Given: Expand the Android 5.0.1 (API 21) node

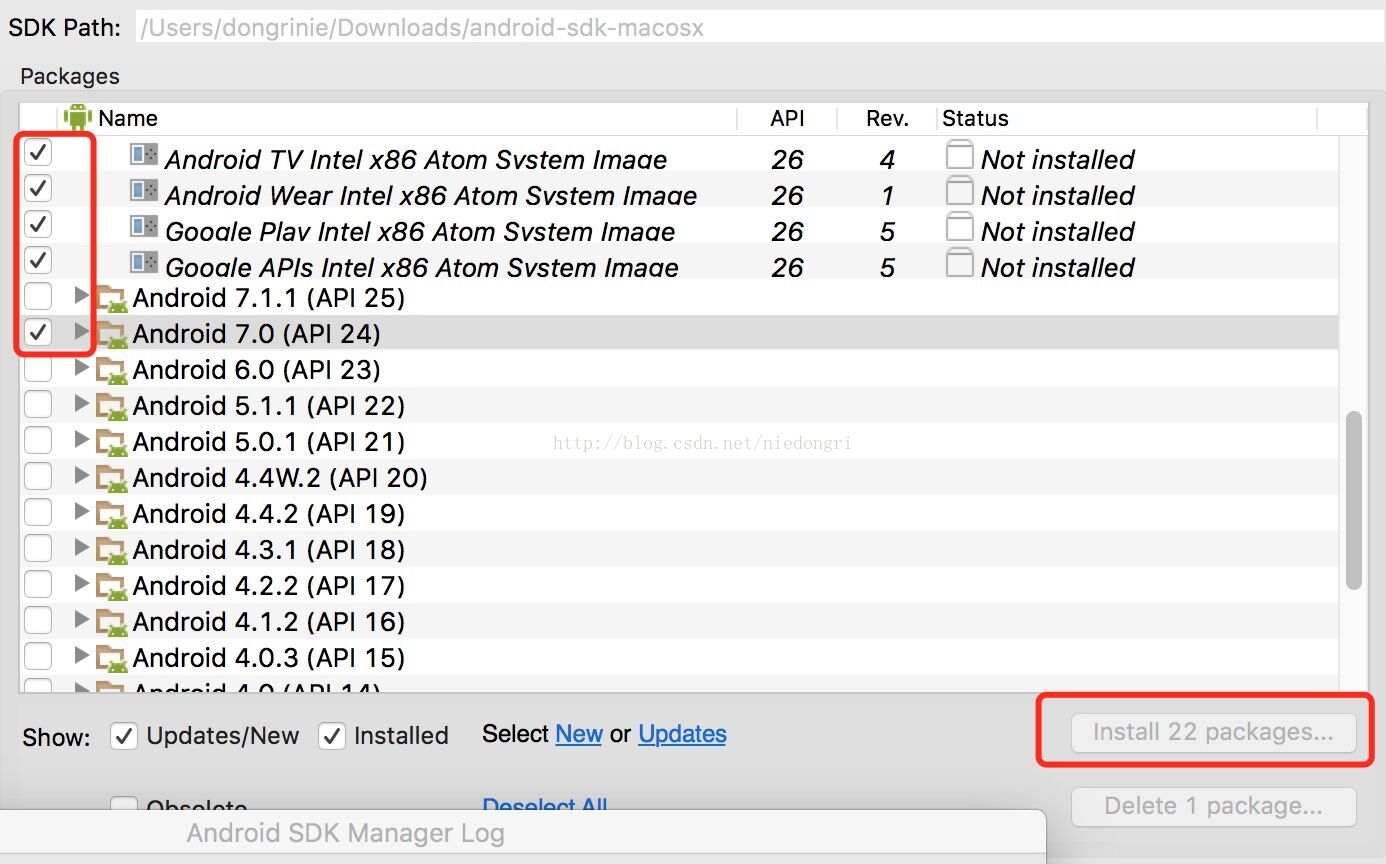Looking at the screenshot, I should click(82, 440).
